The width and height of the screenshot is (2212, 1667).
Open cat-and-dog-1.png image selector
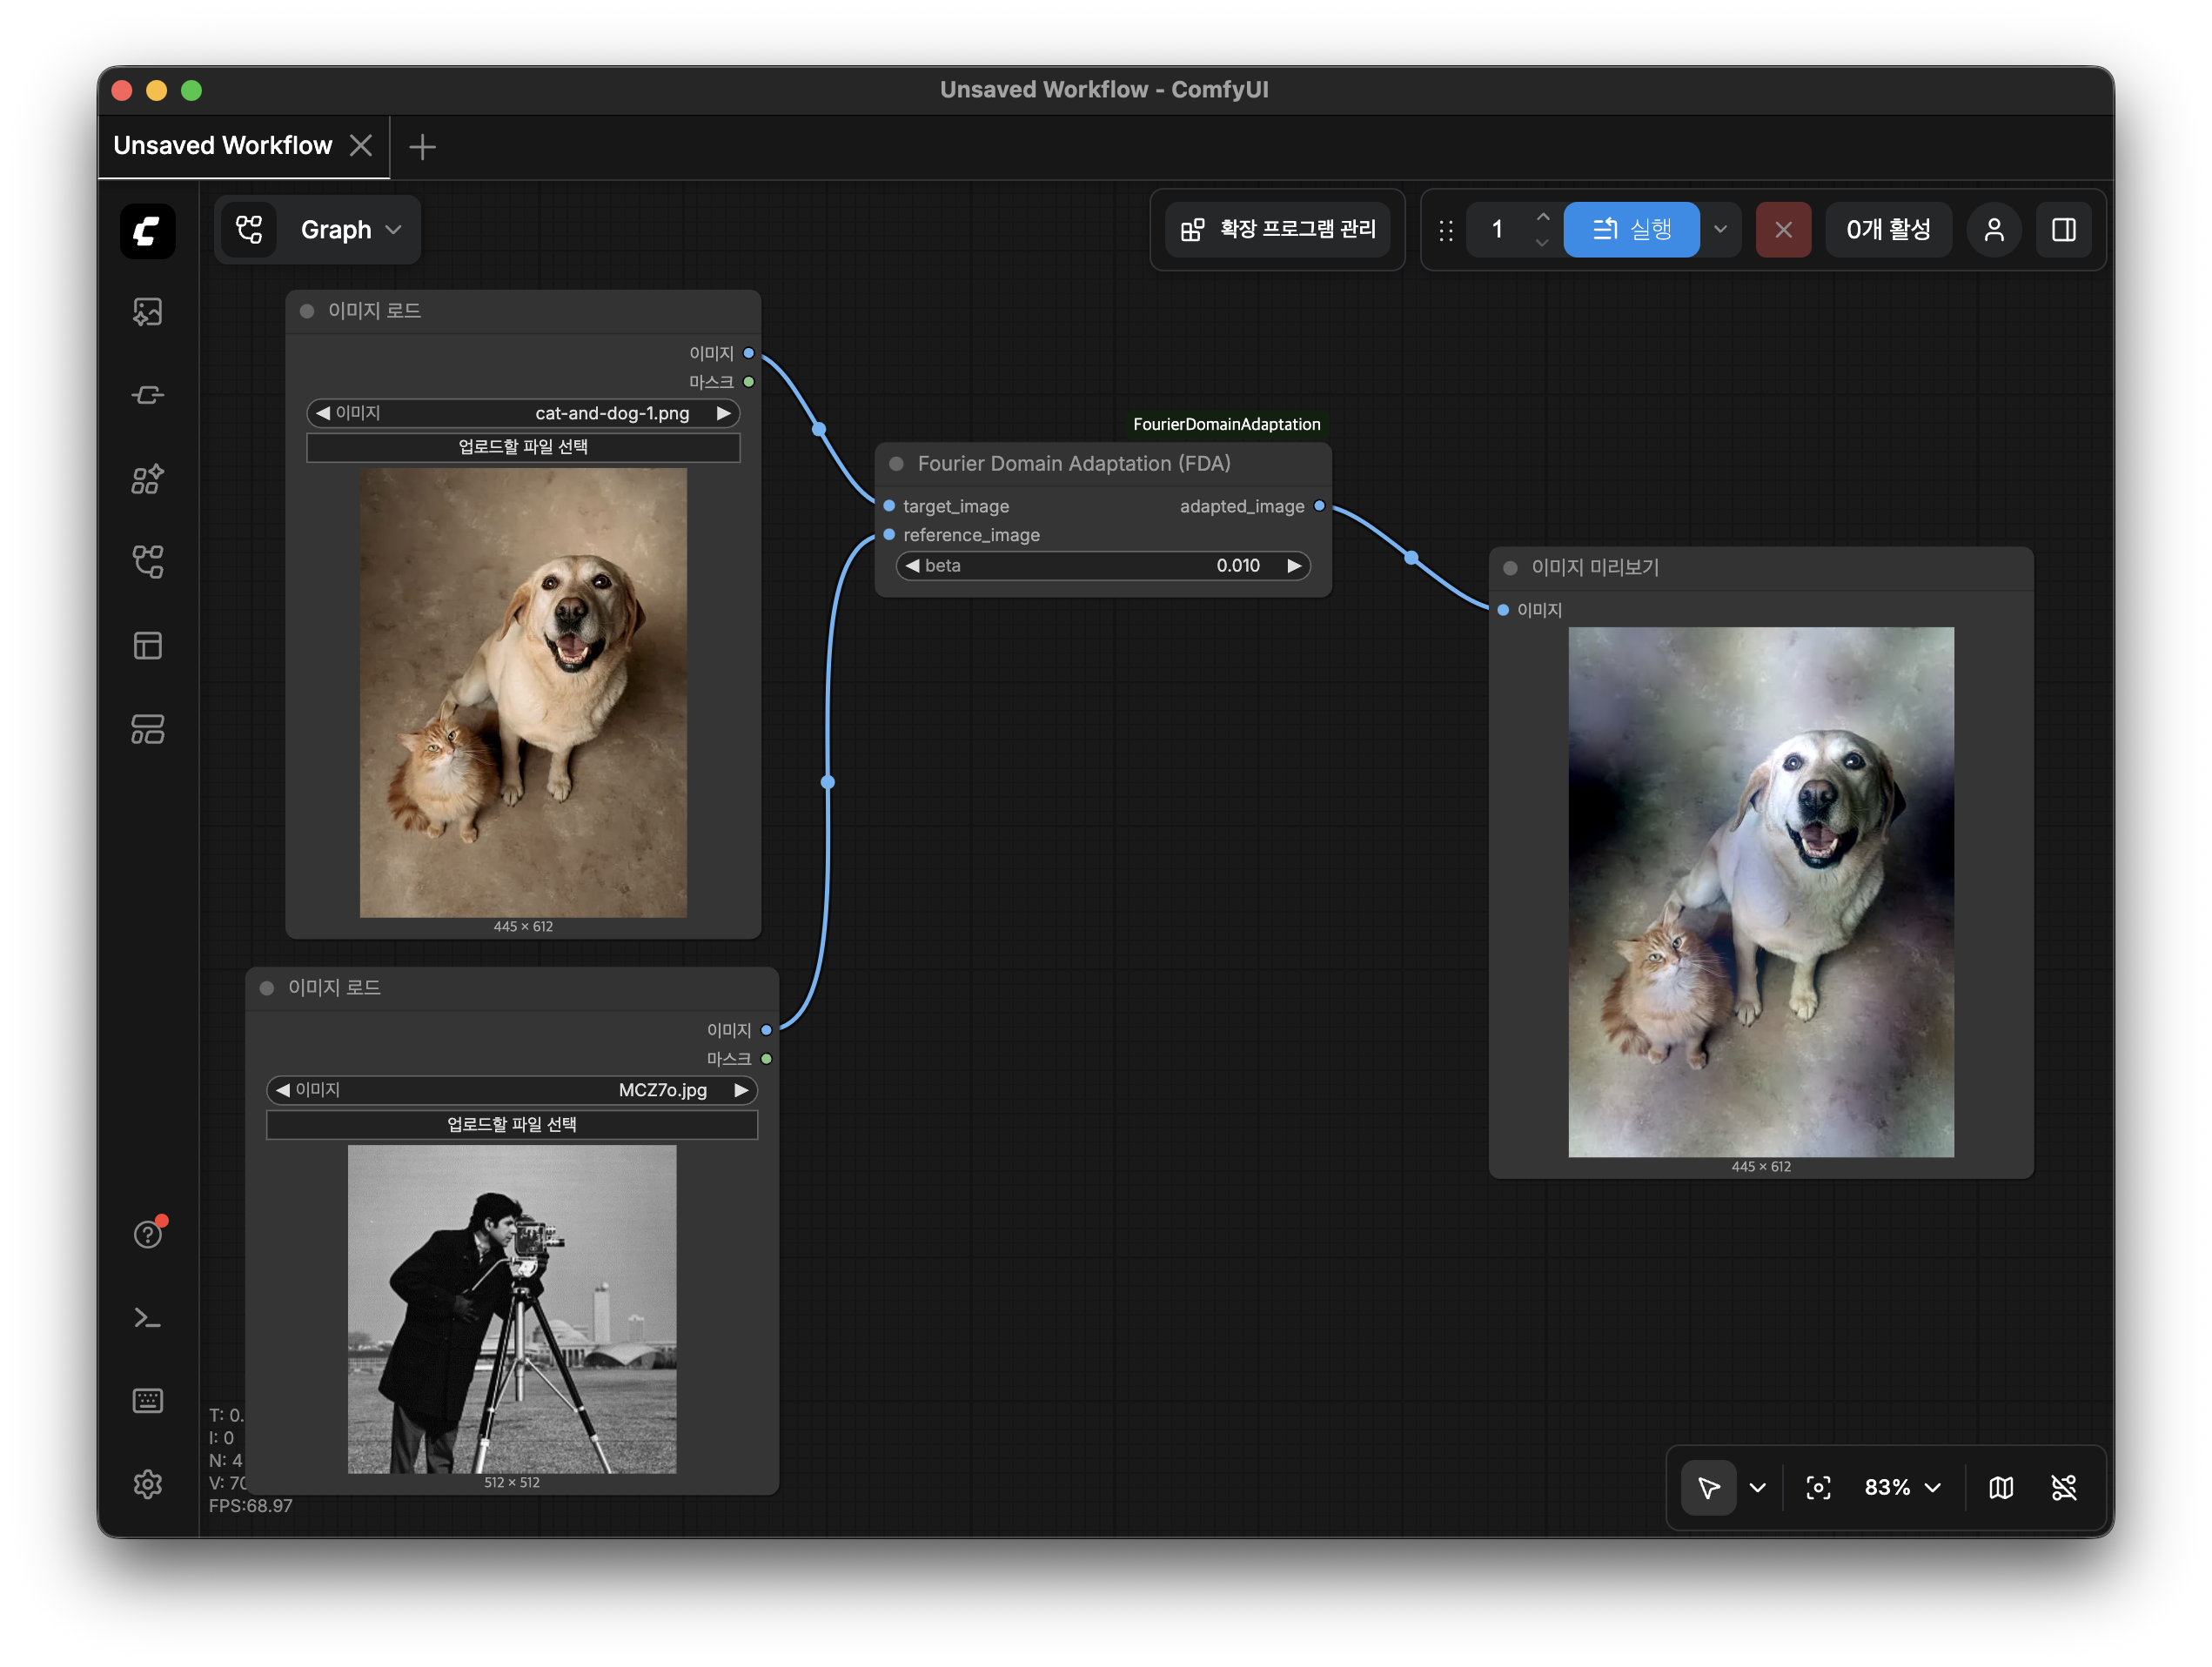click(x=523, y=413)
